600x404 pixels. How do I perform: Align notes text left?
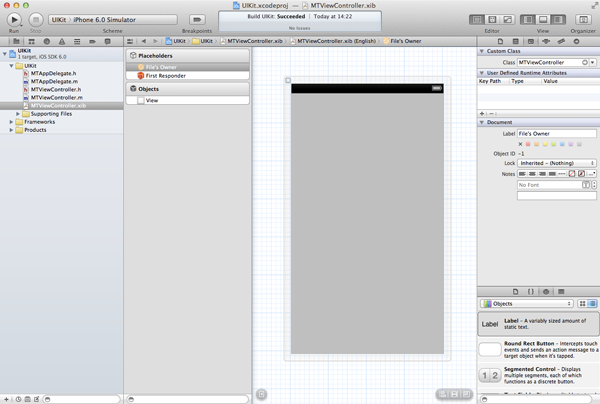pyautogui.click(x=522, y=174)
